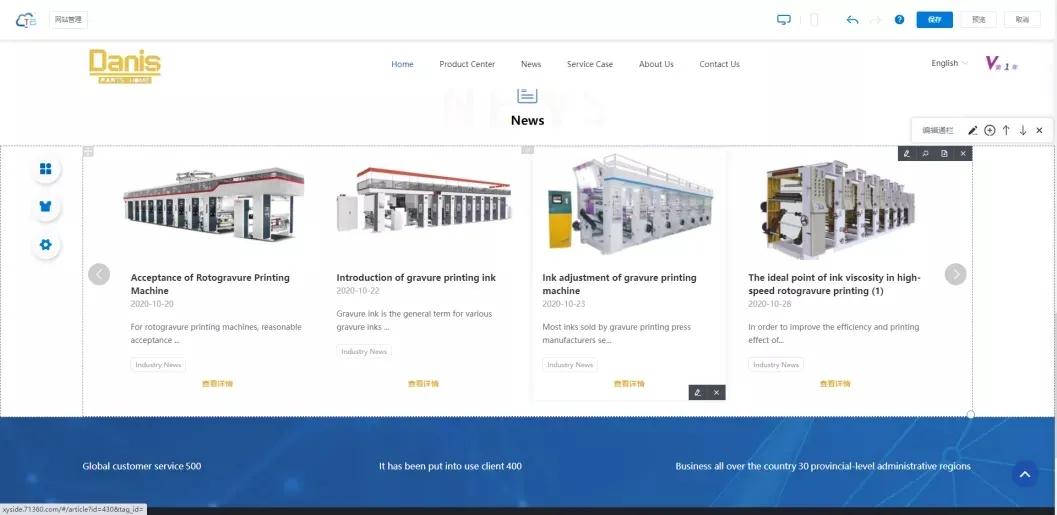Open ideal point of ink viscosity article
This screenshot has height=515, width=1057.
click(835, 284)
